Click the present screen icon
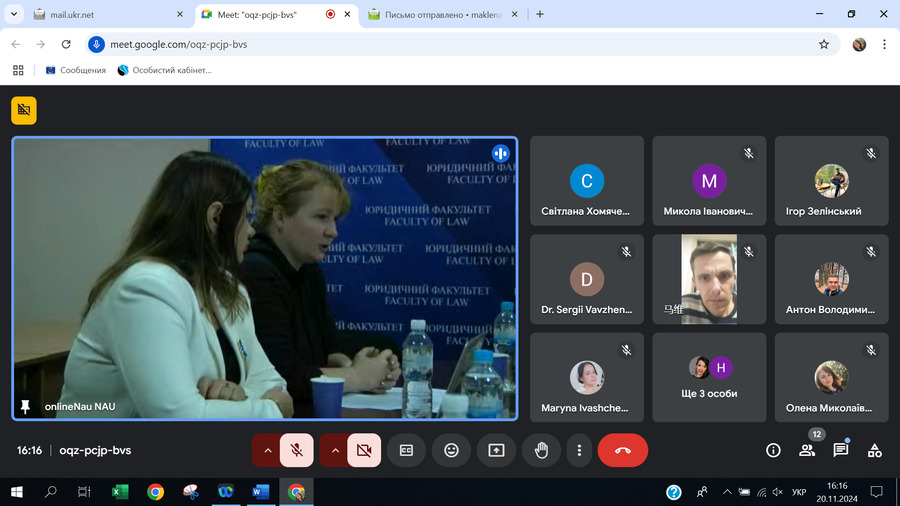900x506 pixels. 496,451
